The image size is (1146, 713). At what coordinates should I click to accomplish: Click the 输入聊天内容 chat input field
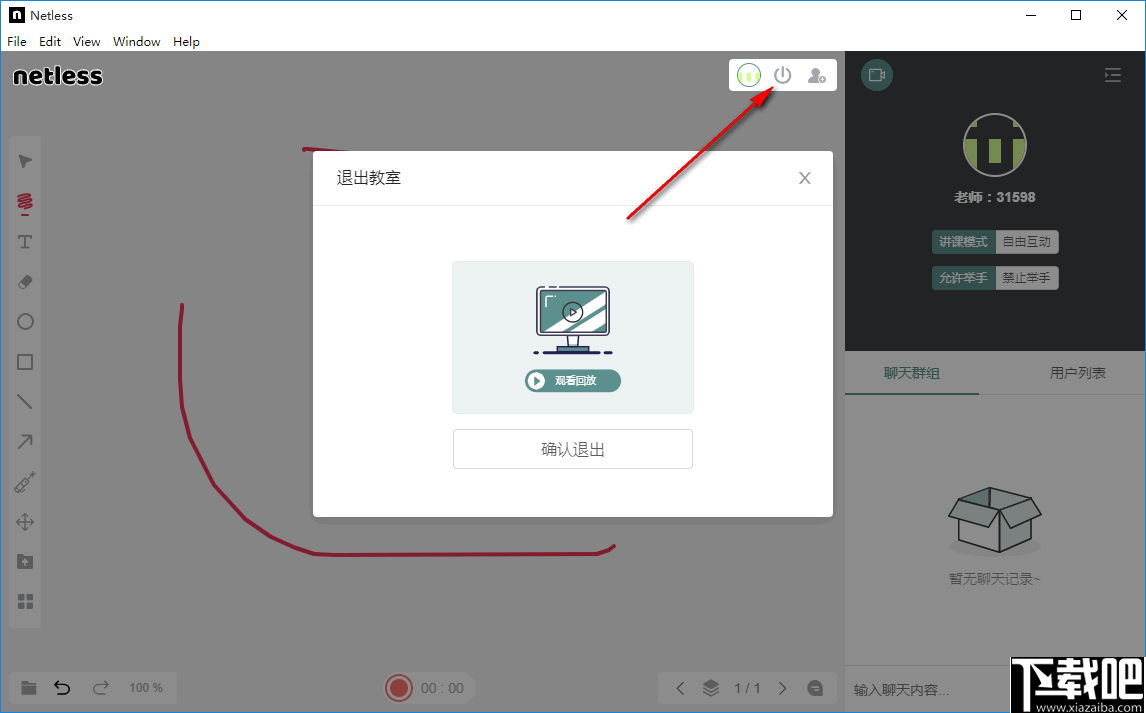coord(928,689)
